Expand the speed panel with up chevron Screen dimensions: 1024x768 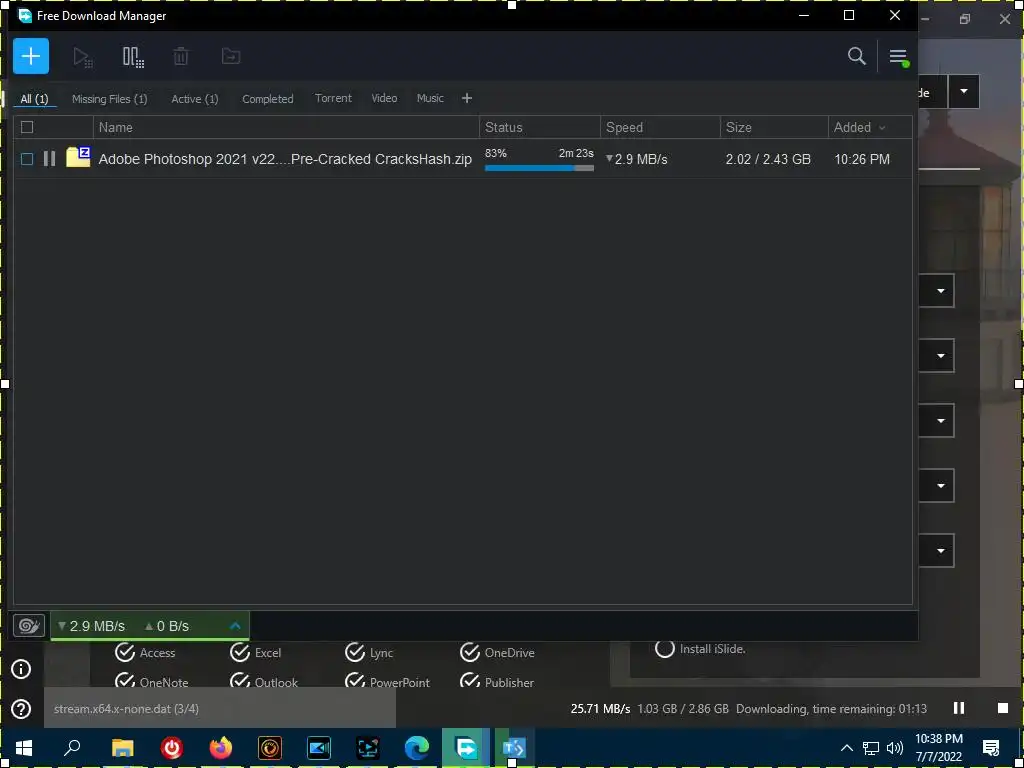tap(236, 626)
